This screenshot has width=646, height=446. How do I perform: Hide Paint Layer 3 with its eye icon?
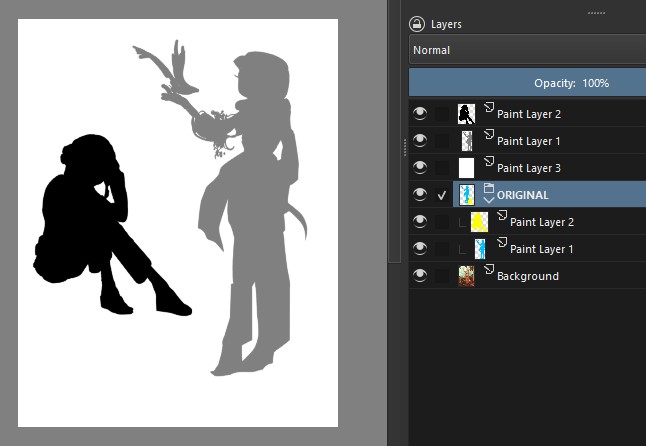419,168
